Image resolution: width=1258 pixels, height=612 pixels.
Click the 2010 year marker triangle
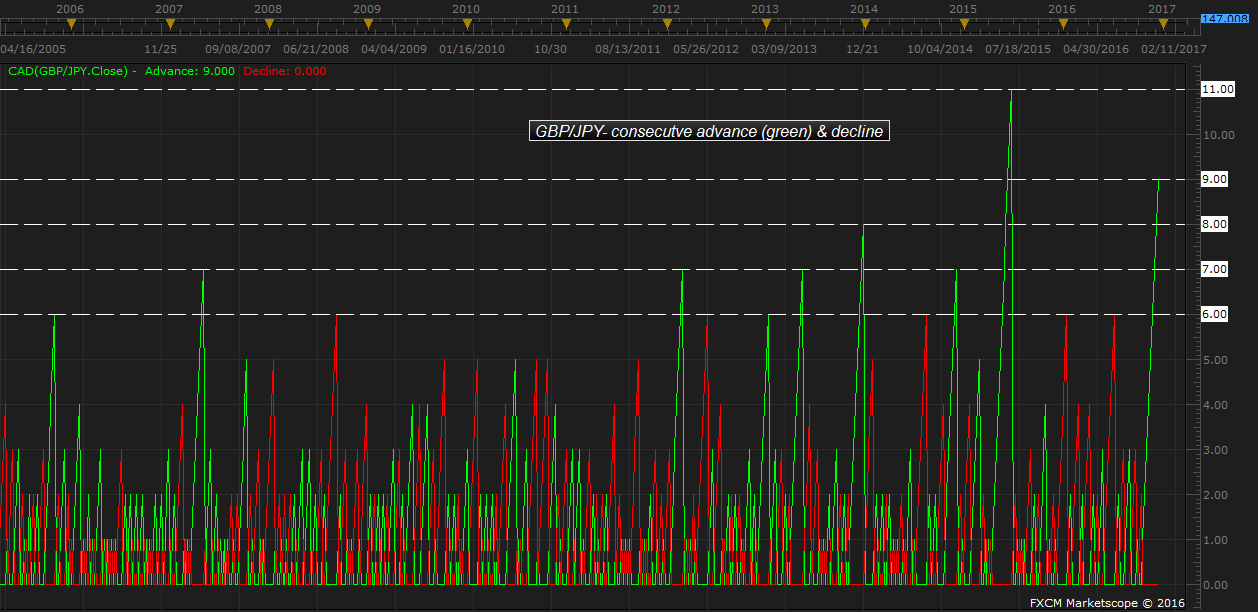[466, 24]
